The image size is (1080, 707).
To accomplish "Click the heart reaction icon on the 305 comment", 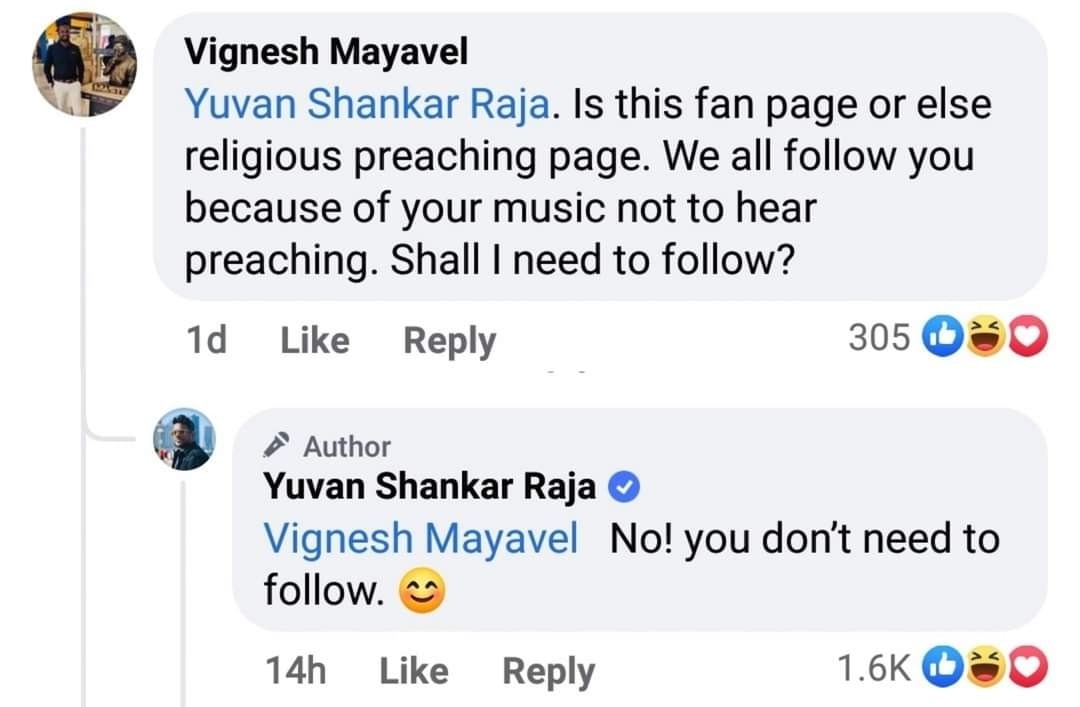I will tap(1026, 340).
